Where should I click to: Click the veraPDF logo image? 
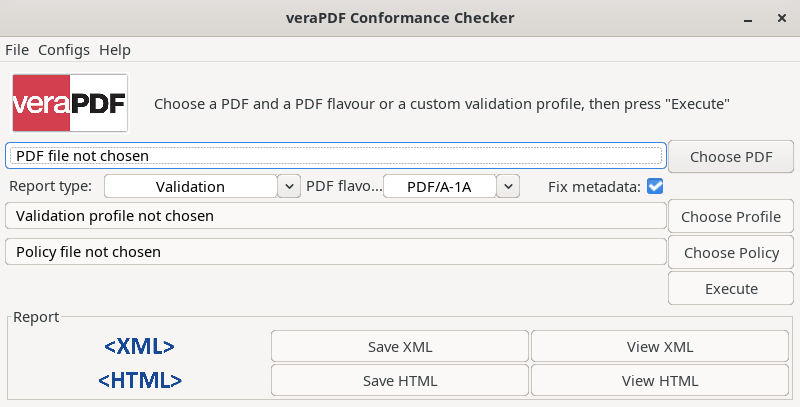point(70,103)
